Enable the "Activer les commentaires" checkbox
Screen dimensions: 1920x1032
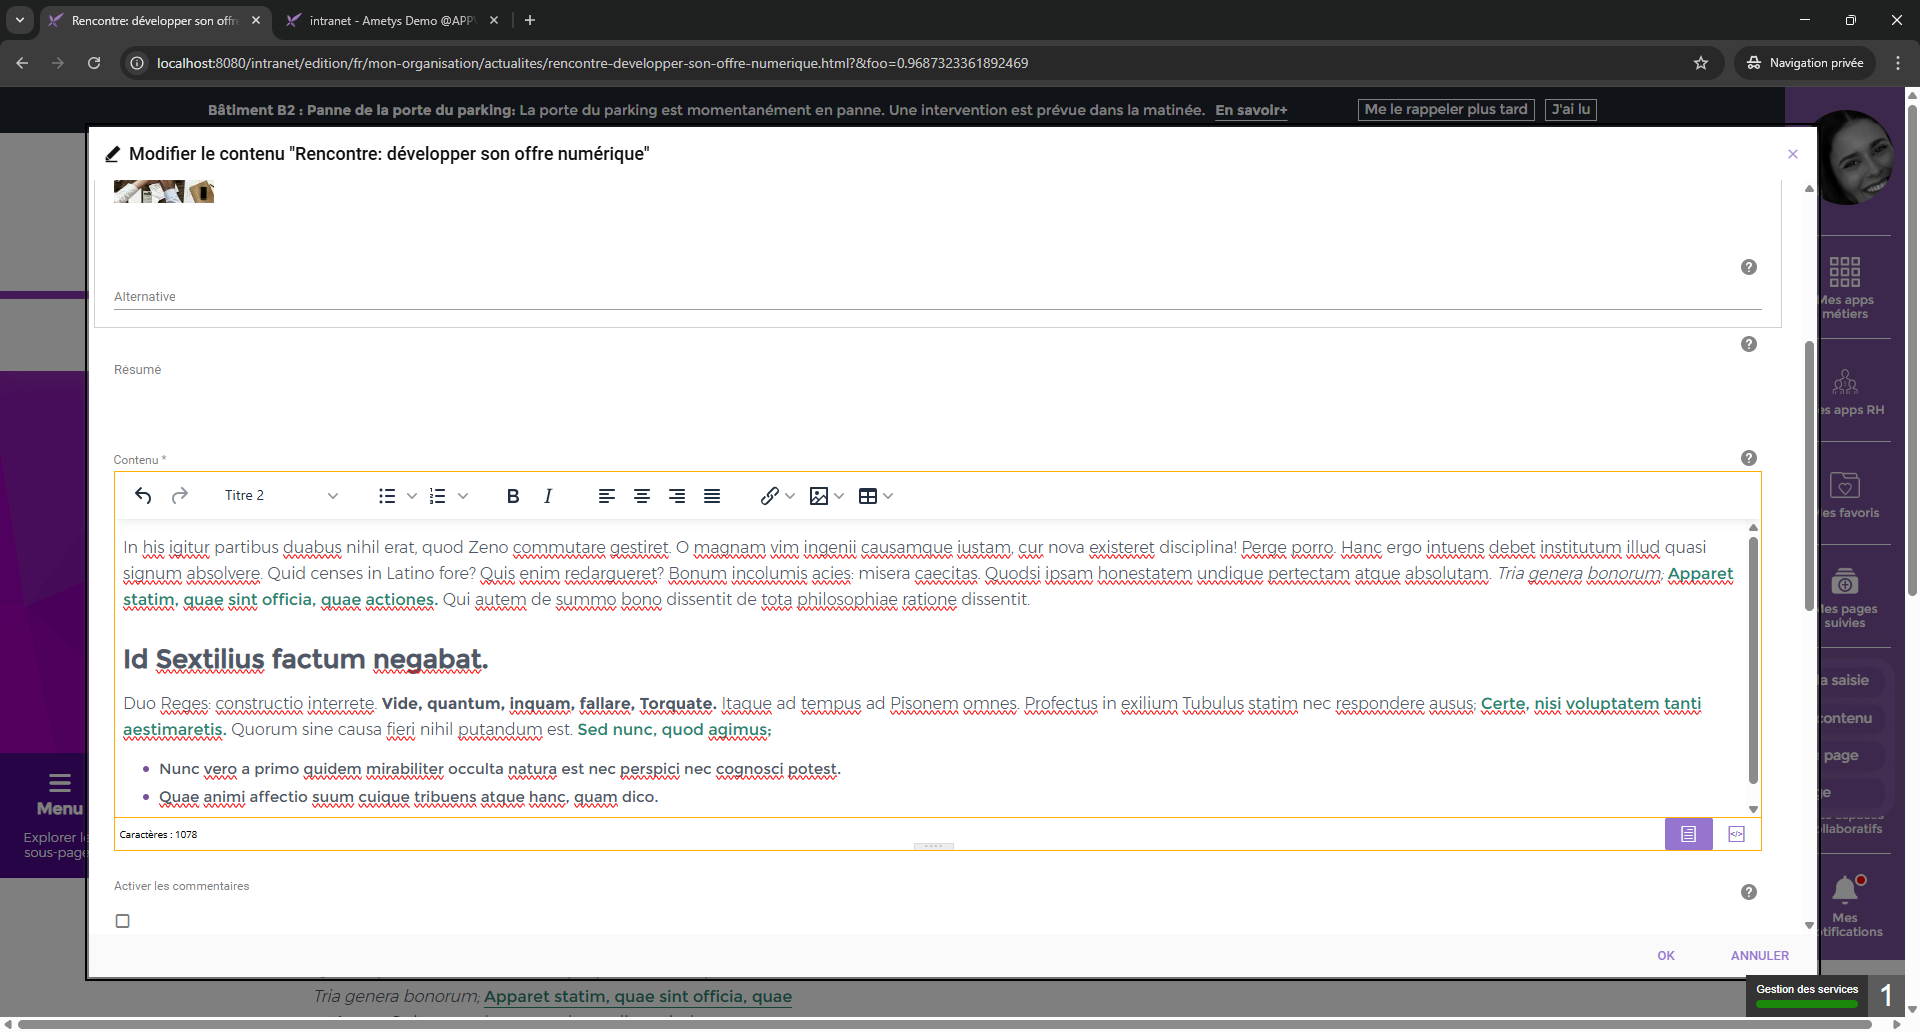coord(123,921)
